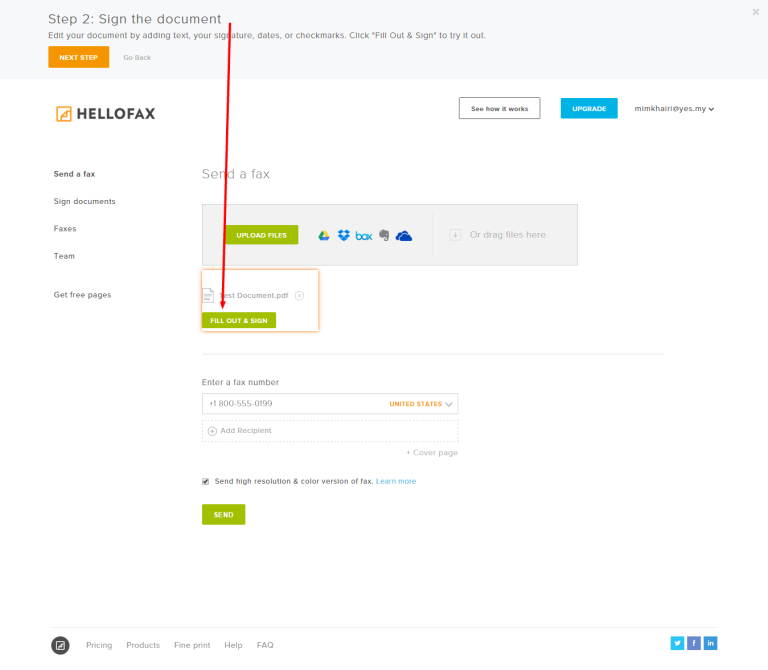Remove Test Document.pdf with the x icon

point(299,295)
